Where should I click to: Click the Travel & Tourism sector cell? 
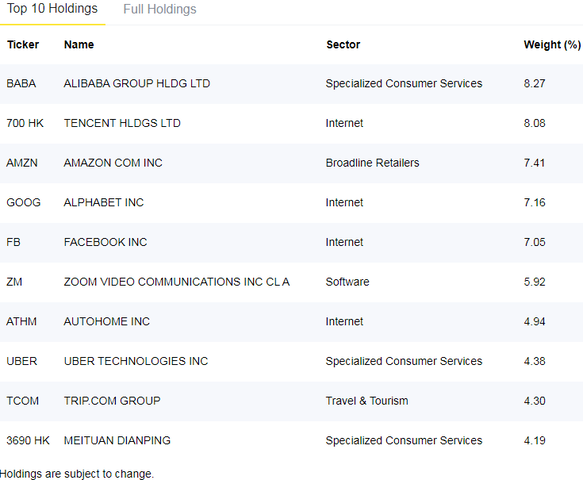click(x=367, y=401)
